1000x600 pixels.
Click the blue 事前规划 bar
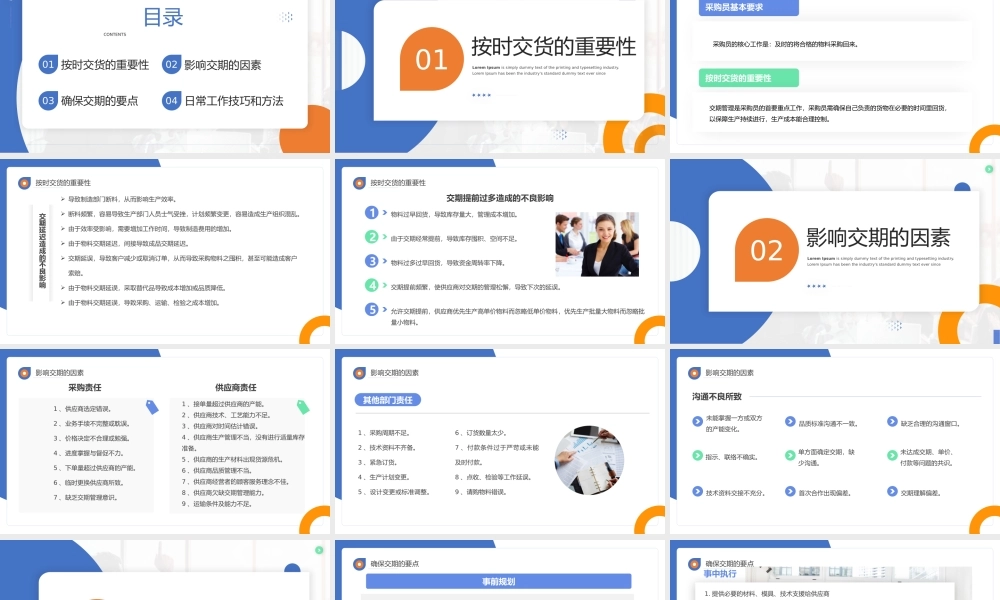click(499, 582)
